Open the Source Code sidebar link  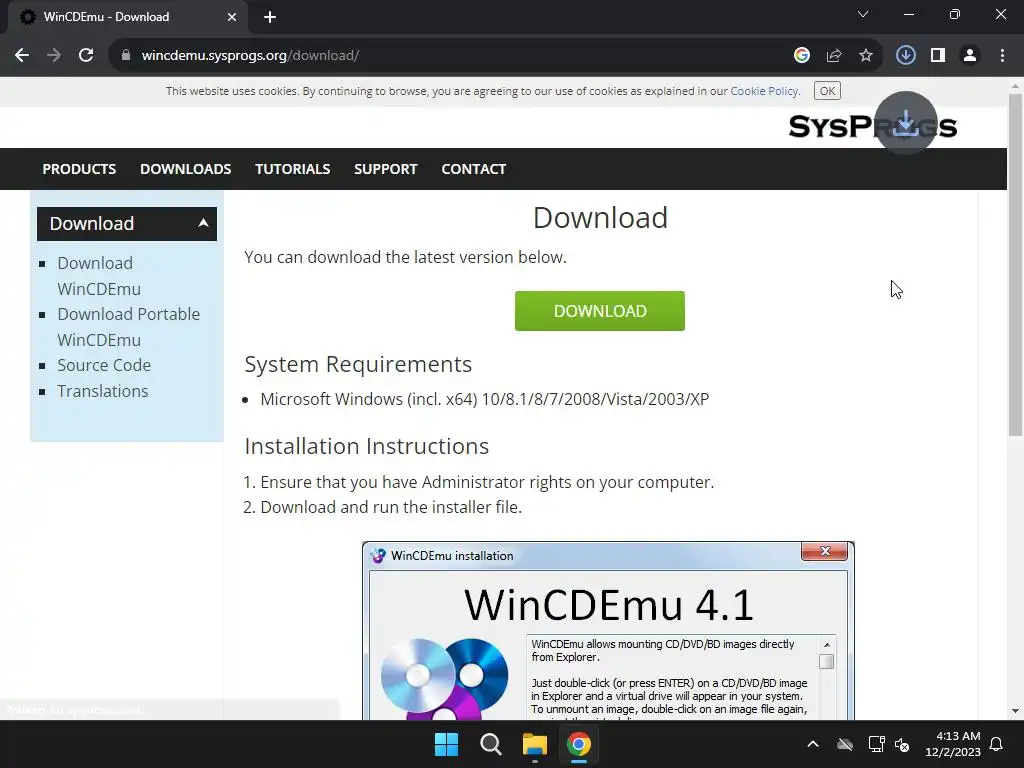(x=104, y=365)
